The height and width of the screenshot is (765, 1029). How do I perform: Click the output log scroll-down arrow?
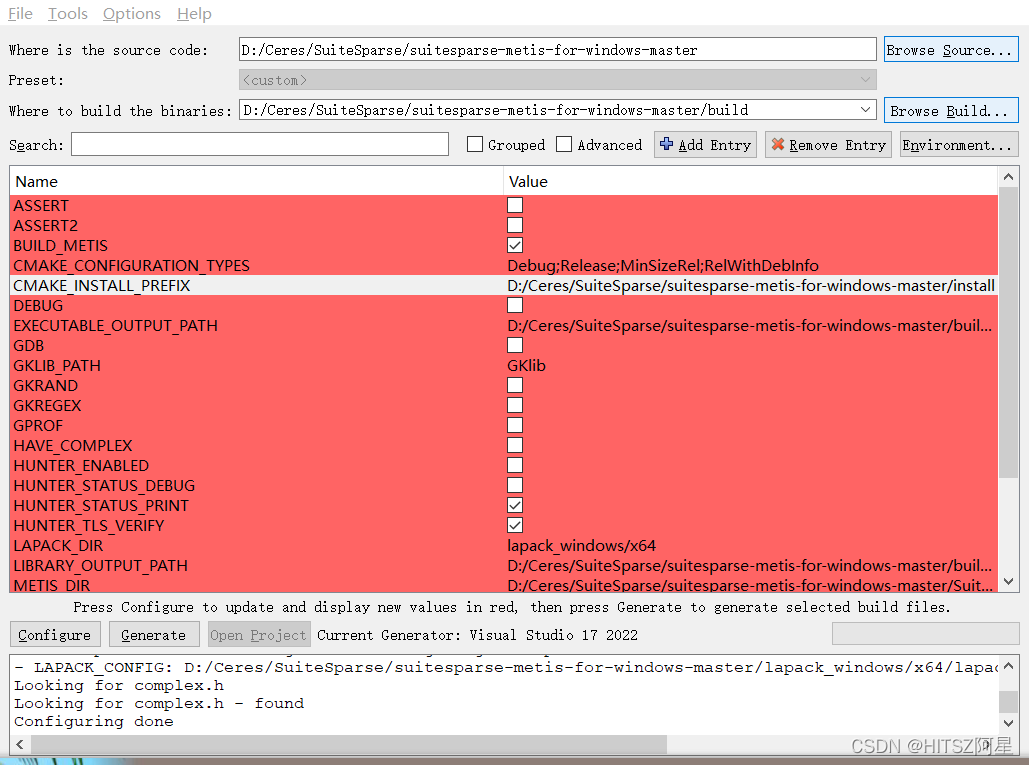coord(1009,723)
